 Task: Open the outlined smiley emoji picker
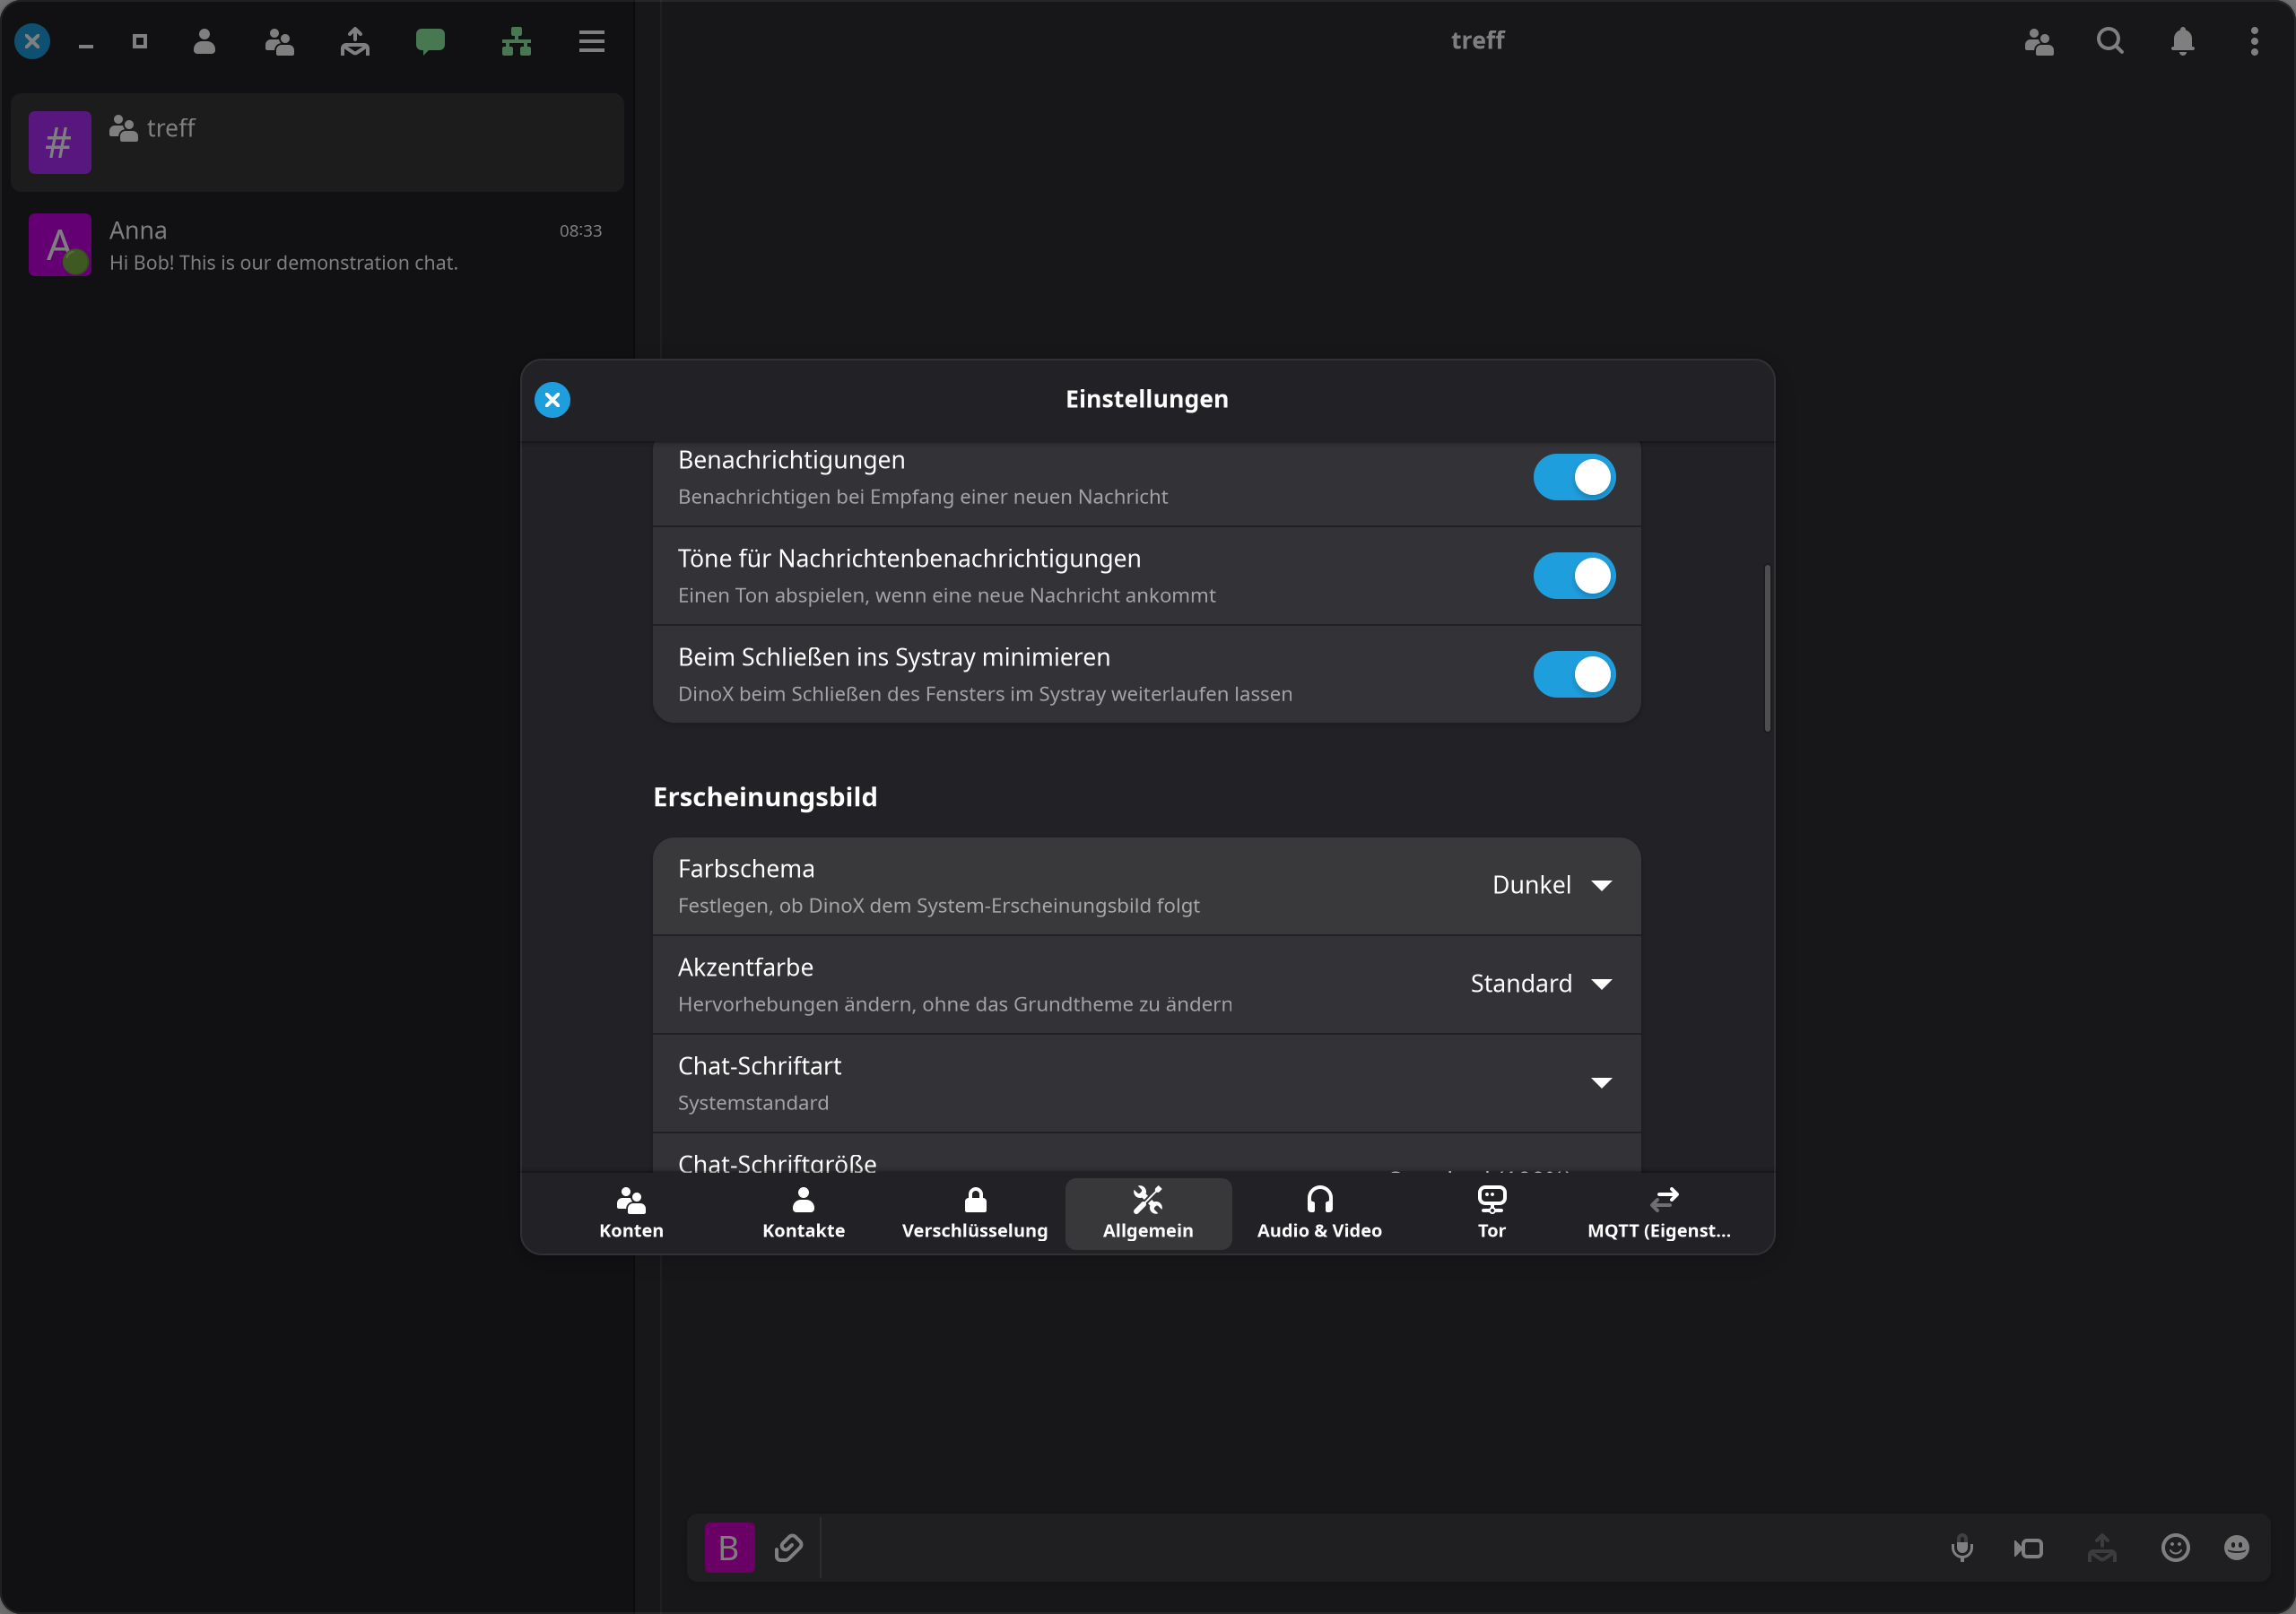pos(2176,1548)
